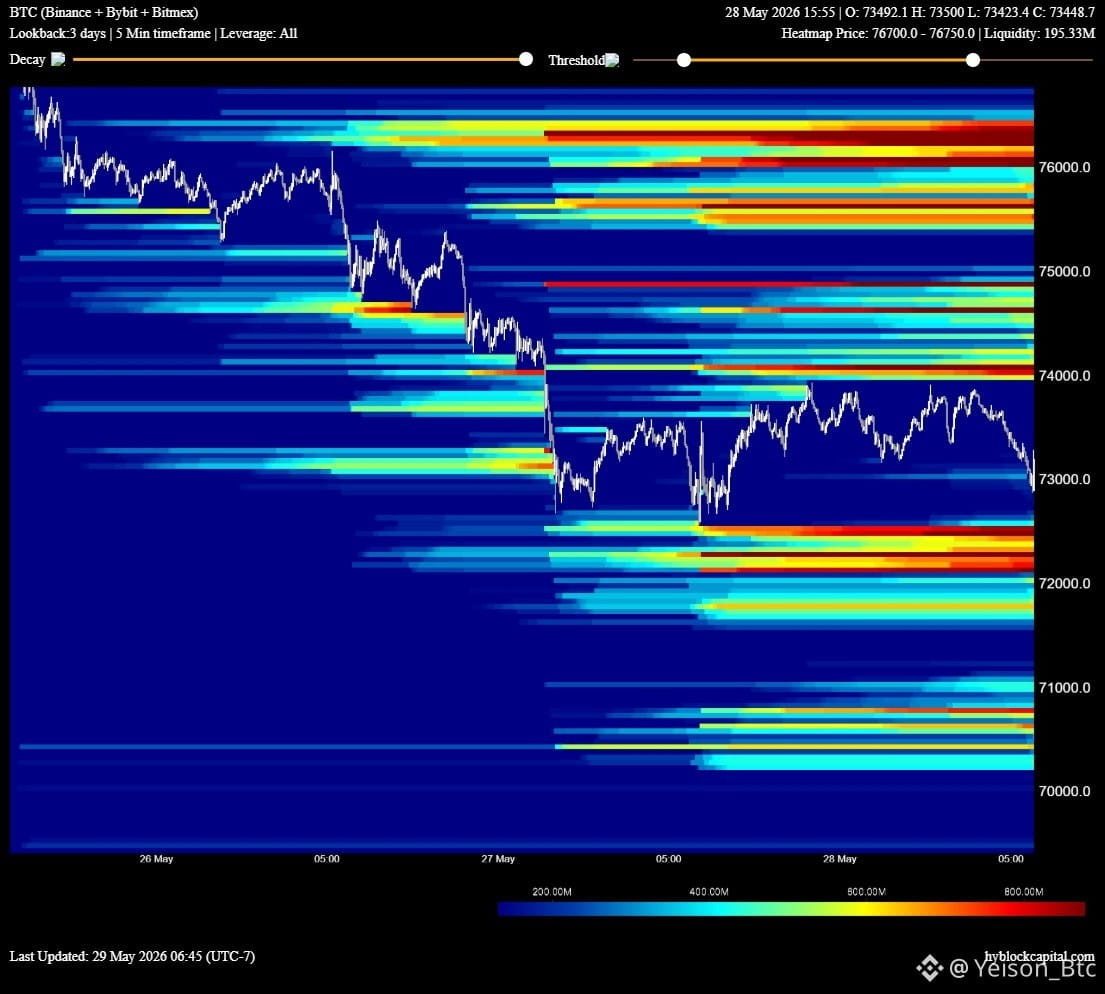Click the 70000.0 price axis label

[x=1064, y=791]
